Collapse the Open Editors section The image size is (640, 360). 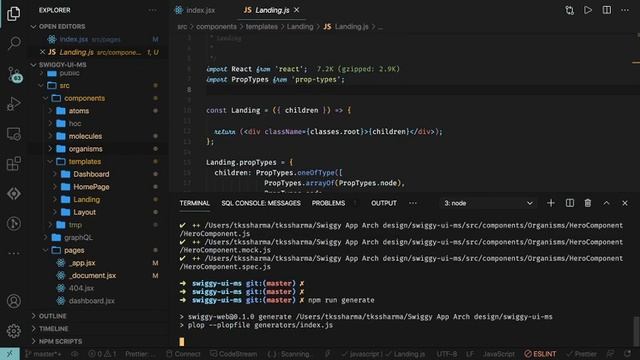click(x=98, y=27)
